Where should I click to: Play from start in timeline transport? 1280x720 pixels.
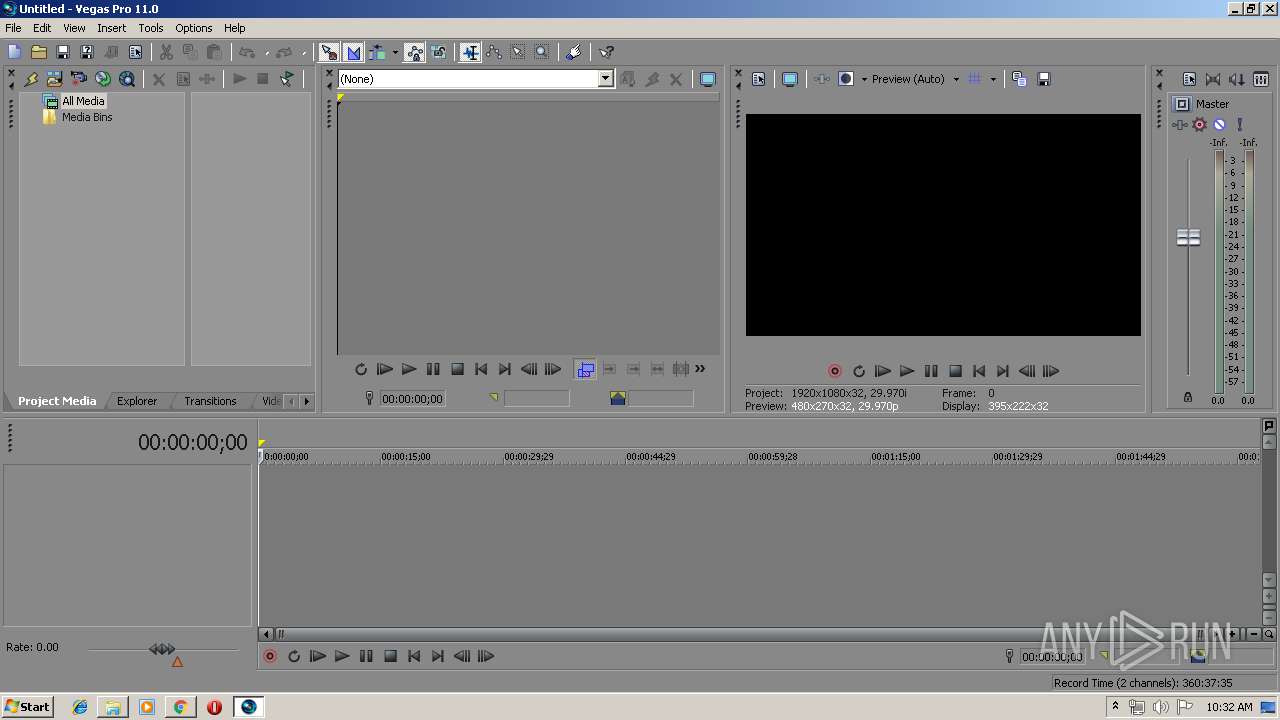click(x=318, y=656)
